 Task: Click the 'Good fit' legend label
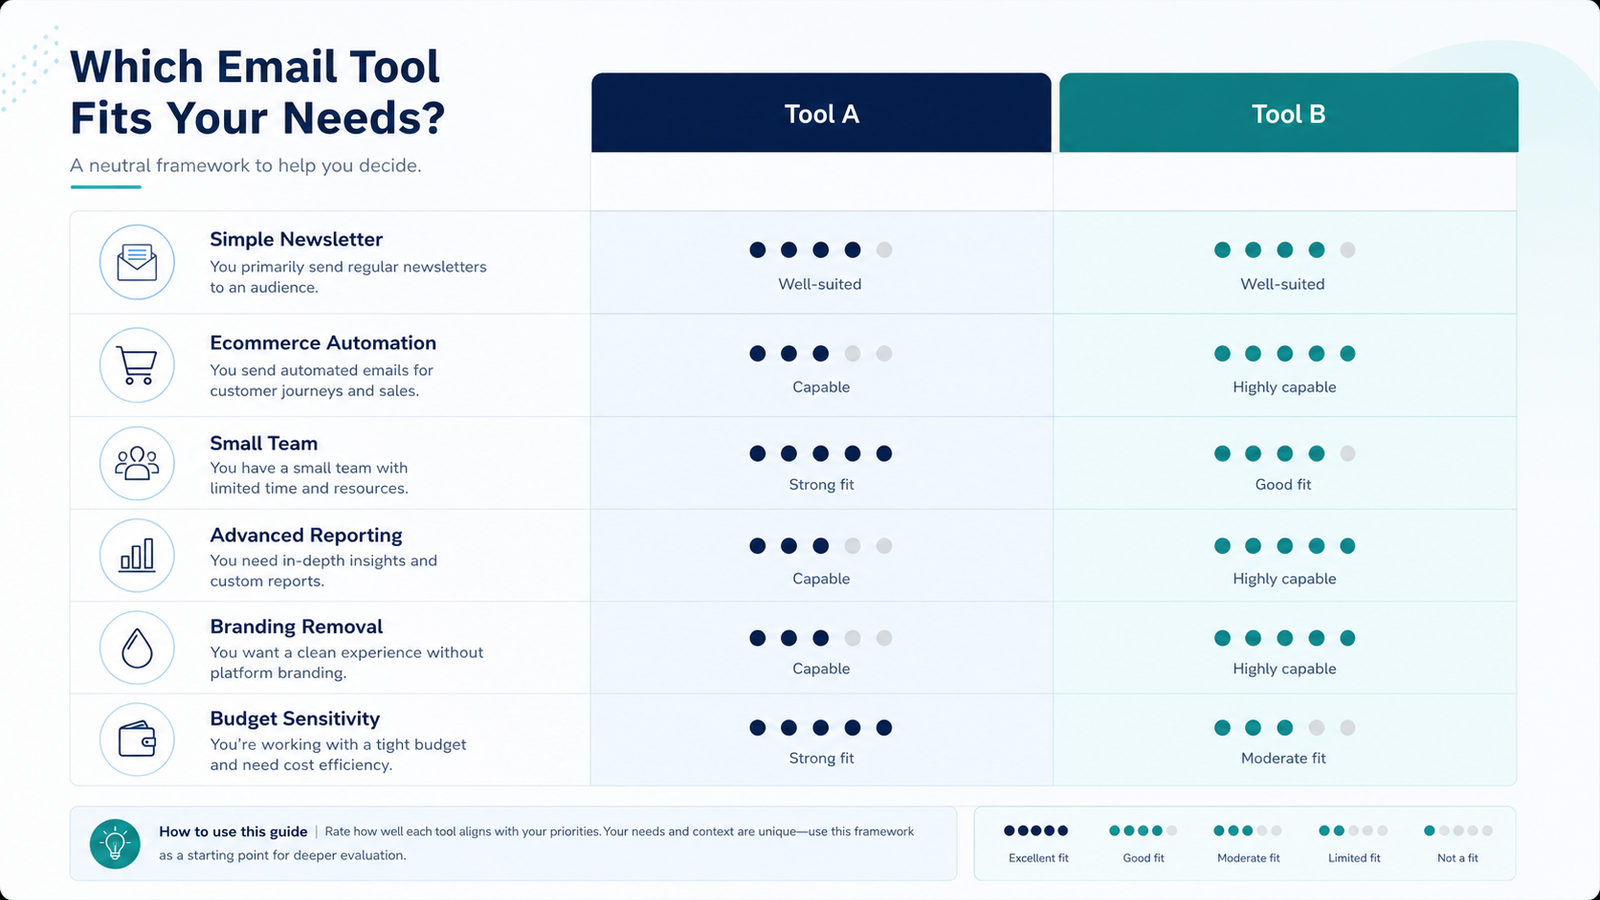click(x=1143, y=858)
